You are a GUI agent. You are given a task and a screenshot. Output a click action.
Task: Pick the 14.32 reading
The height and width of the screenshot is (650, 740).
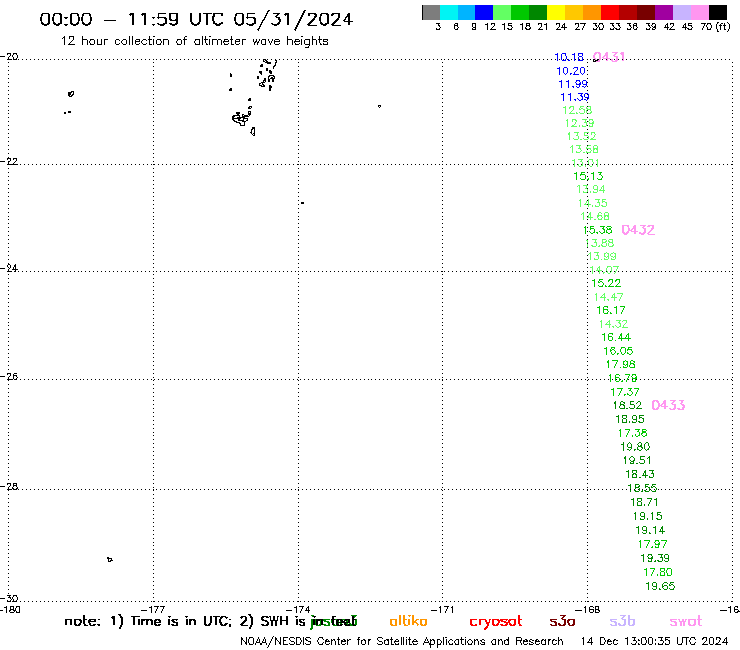tap(614, 324)
